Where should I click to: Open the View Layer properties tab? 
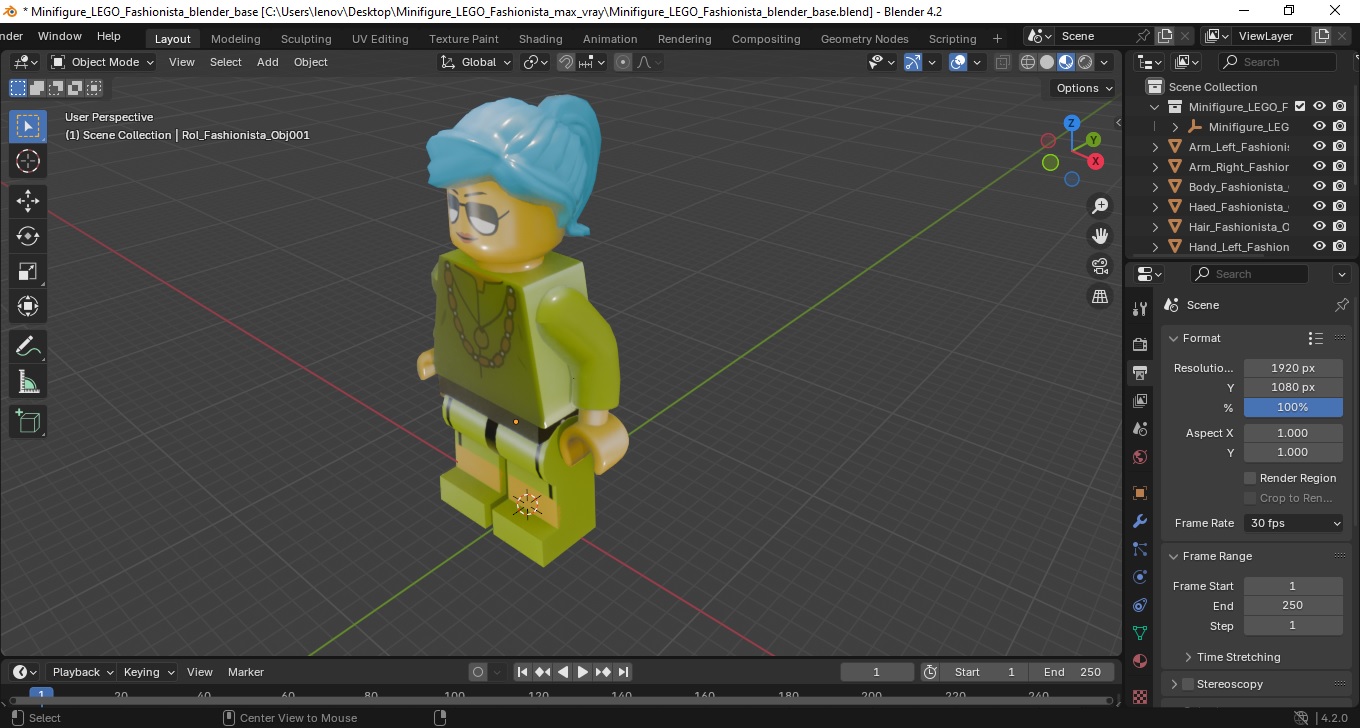tap(1139, 401)
